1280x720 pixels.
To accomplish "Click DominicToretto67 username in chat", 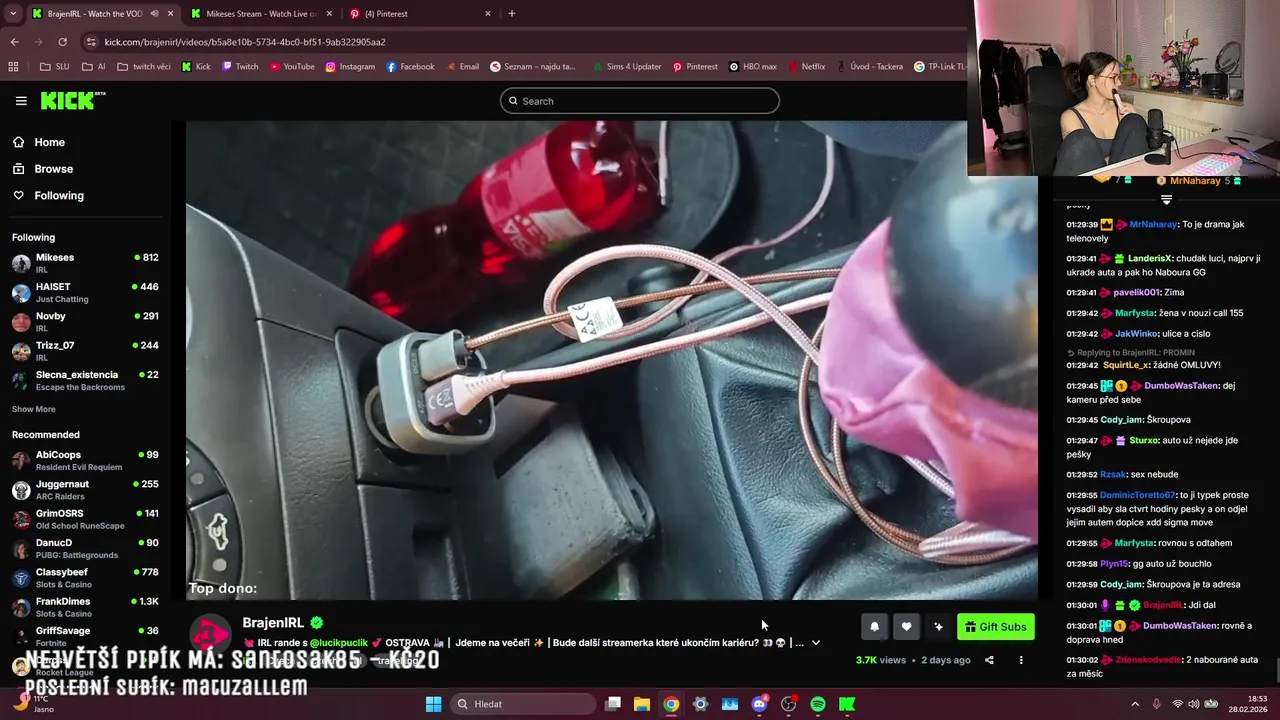I will tap(1139, 495).
